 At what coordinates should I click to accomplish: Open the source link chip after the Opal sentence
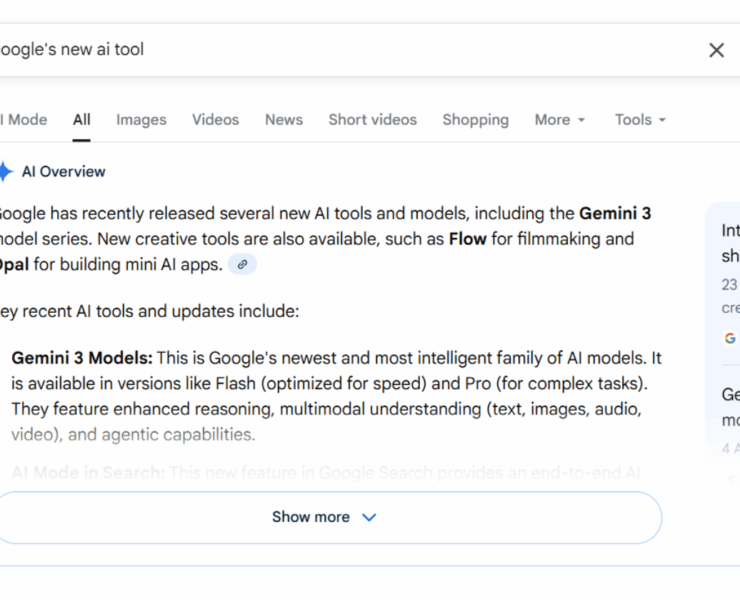coord(242,265)
